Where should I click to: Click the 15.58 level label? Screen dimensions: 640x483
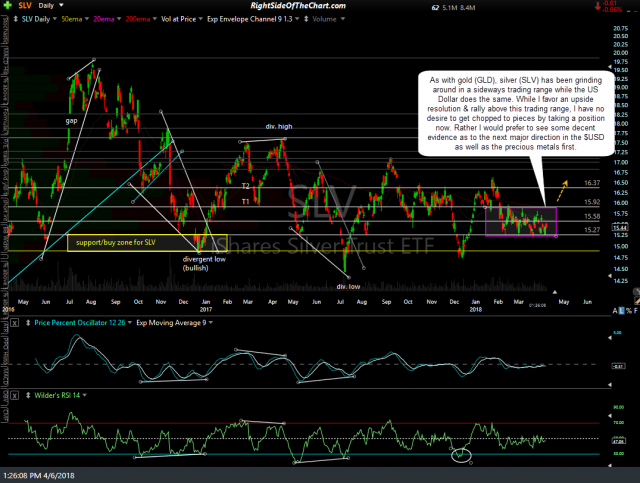[592, 216]
